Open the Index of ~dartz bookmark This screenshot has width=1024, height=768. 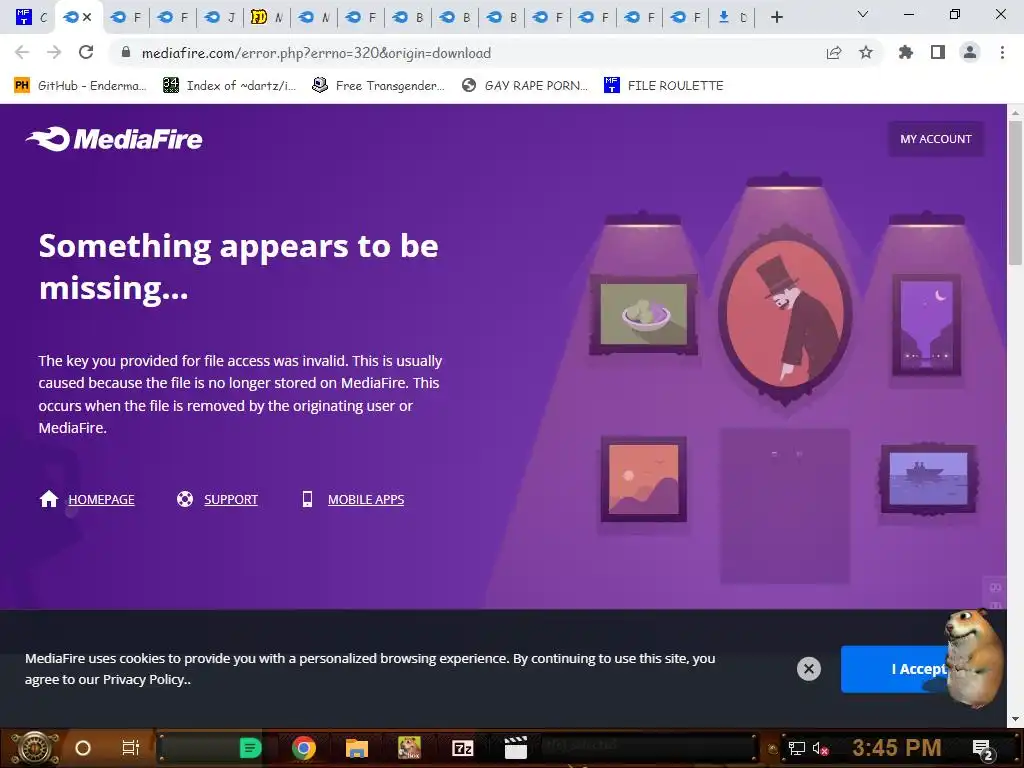pos(229,86)
